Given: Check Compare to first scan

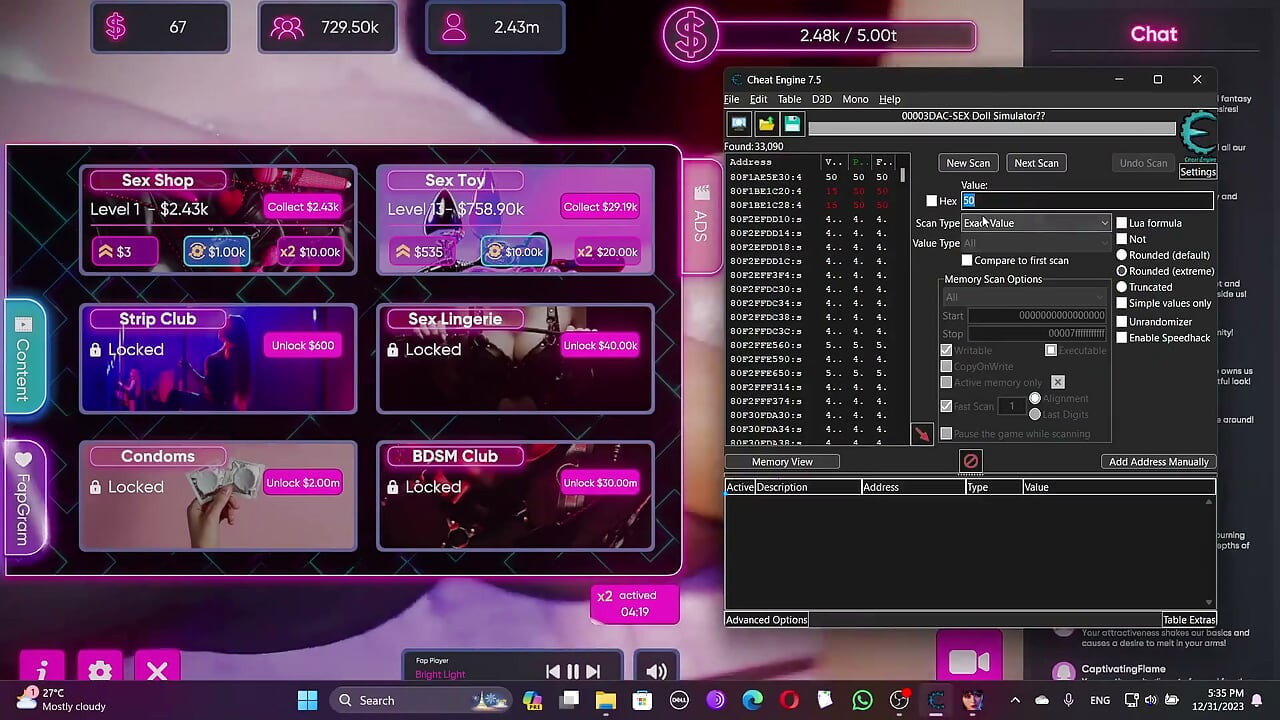Looking at the screenshot, I should point(967,260).
